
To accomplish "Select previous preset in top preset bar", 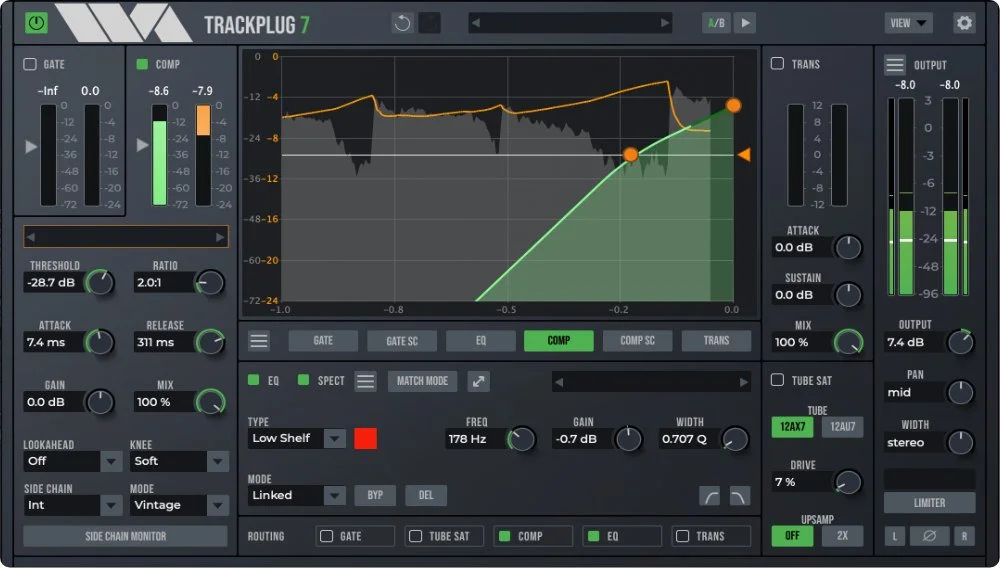I will [476, 24].
